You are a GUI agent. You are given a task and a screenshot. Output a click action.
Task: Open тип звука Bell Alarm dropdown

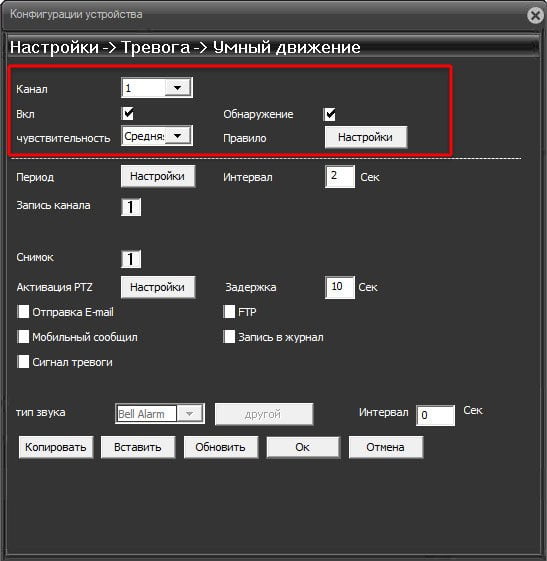[x=160, y=414]
